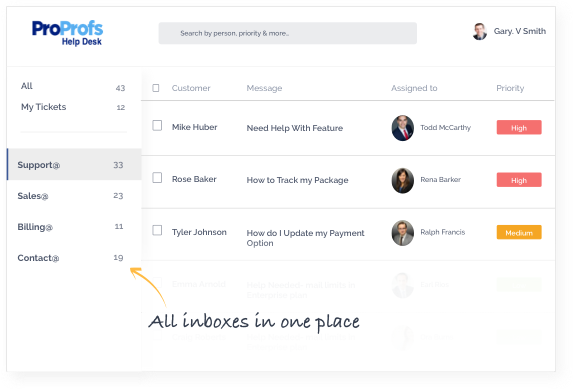Tick the select-all checkbox in the header
The height and width of the screenshot is (390, 573).
coord(156,88)
